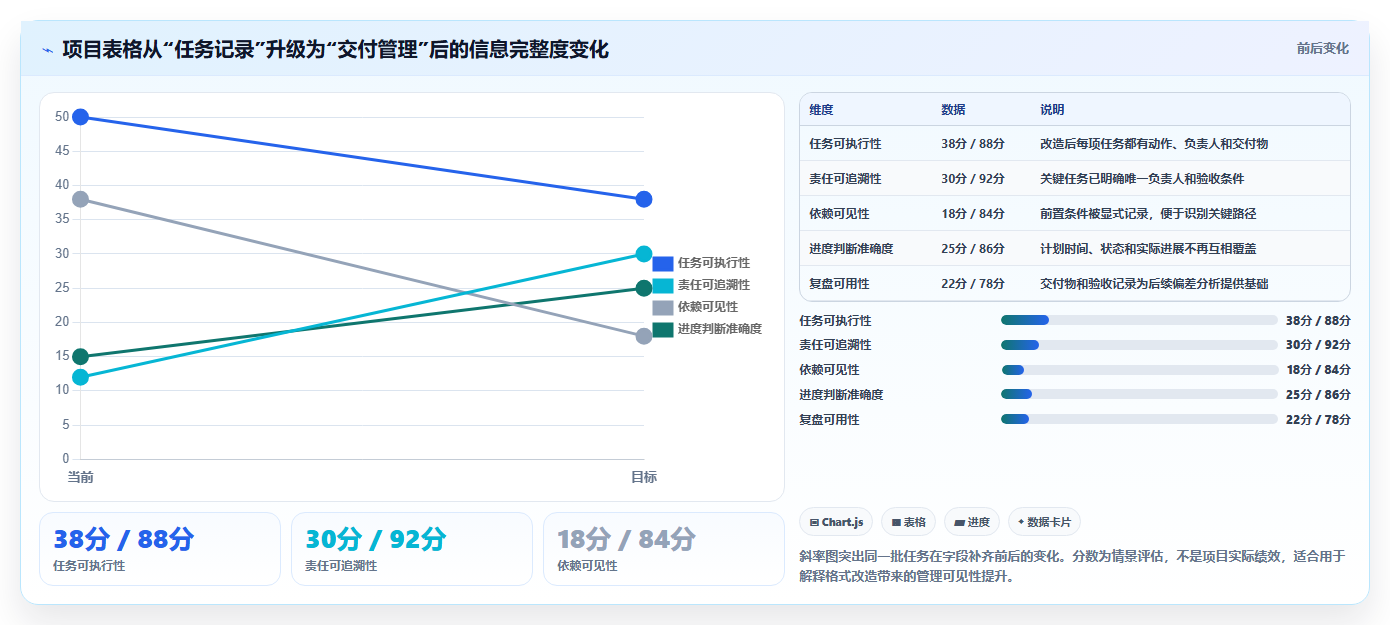
Task: Toggle the cyan 责任可追溯性 legend swatch
Action: tap(663, 285)
